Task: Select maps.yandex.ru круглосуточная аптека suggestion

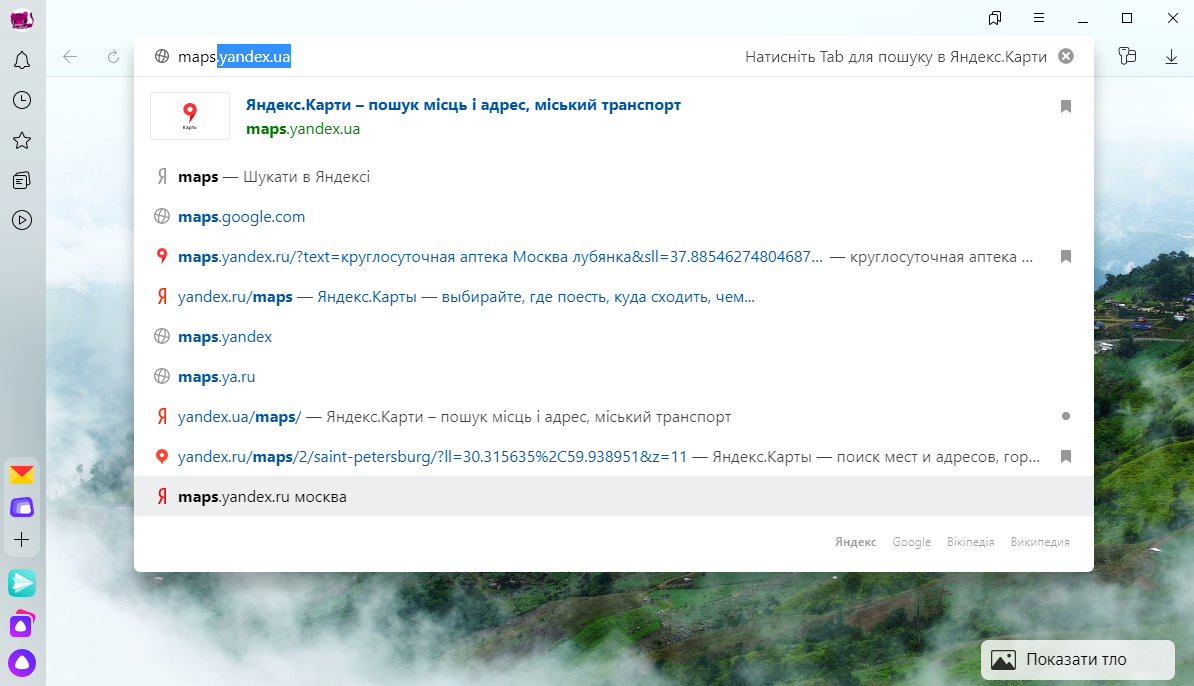Action: point(614,257)
